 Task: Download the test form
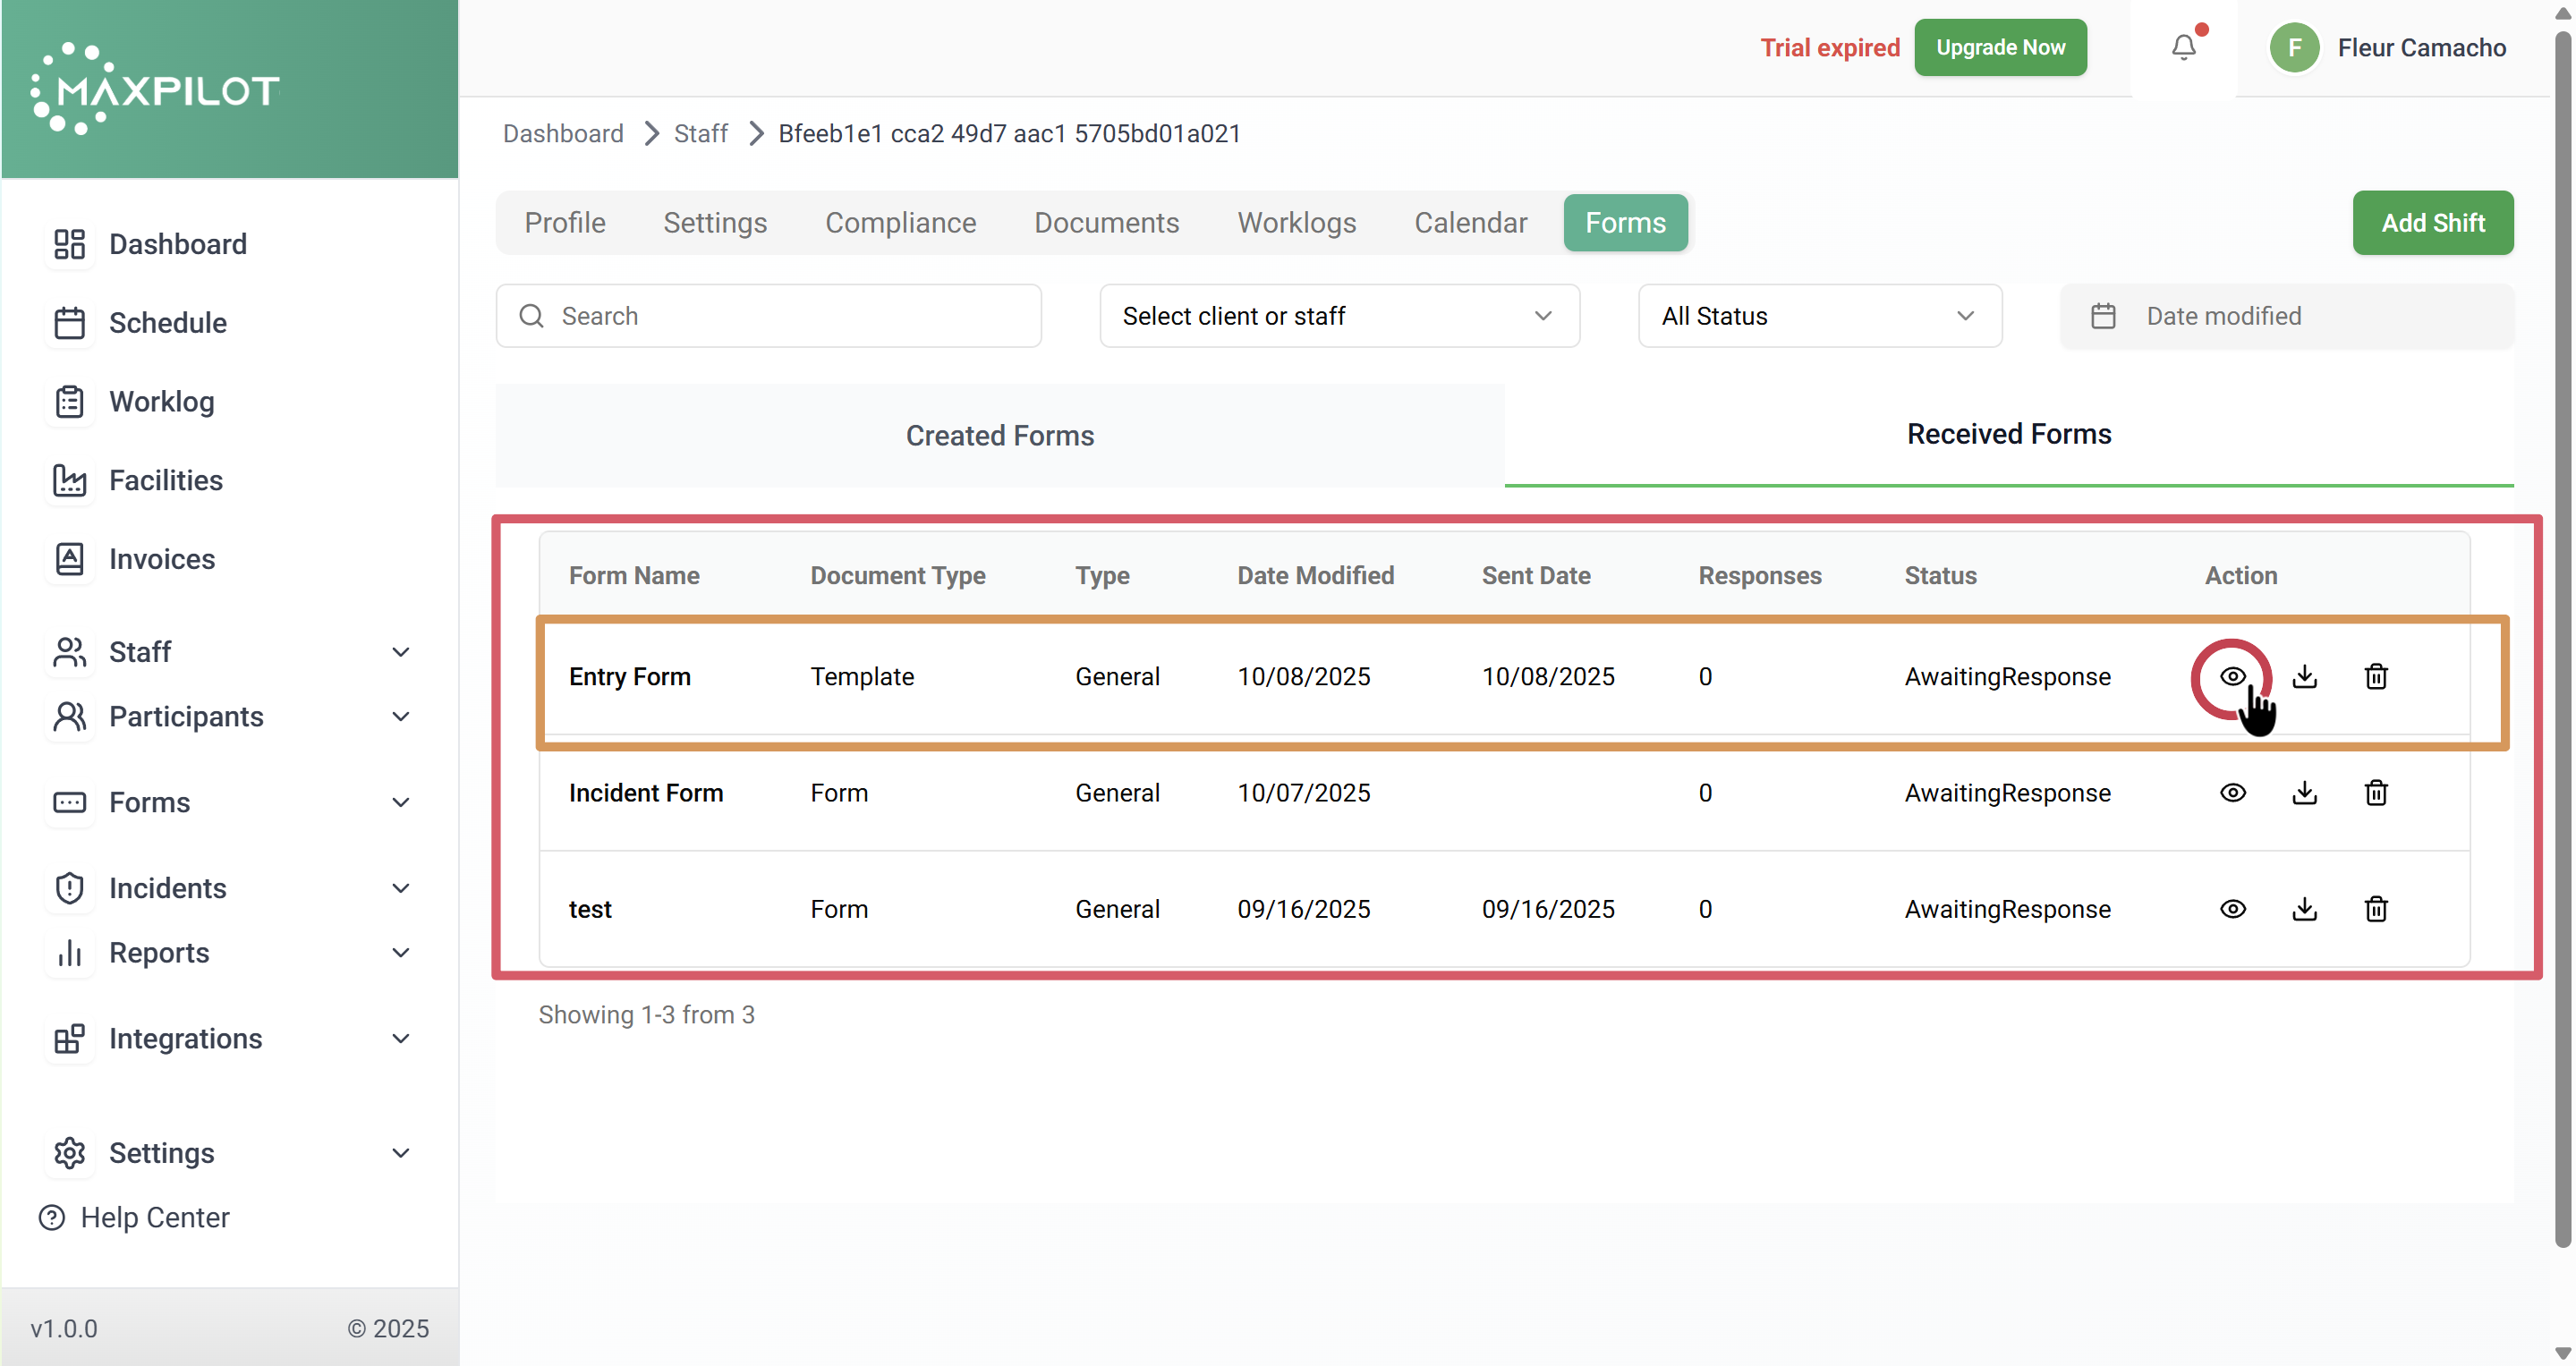[x=2304, y=909]
